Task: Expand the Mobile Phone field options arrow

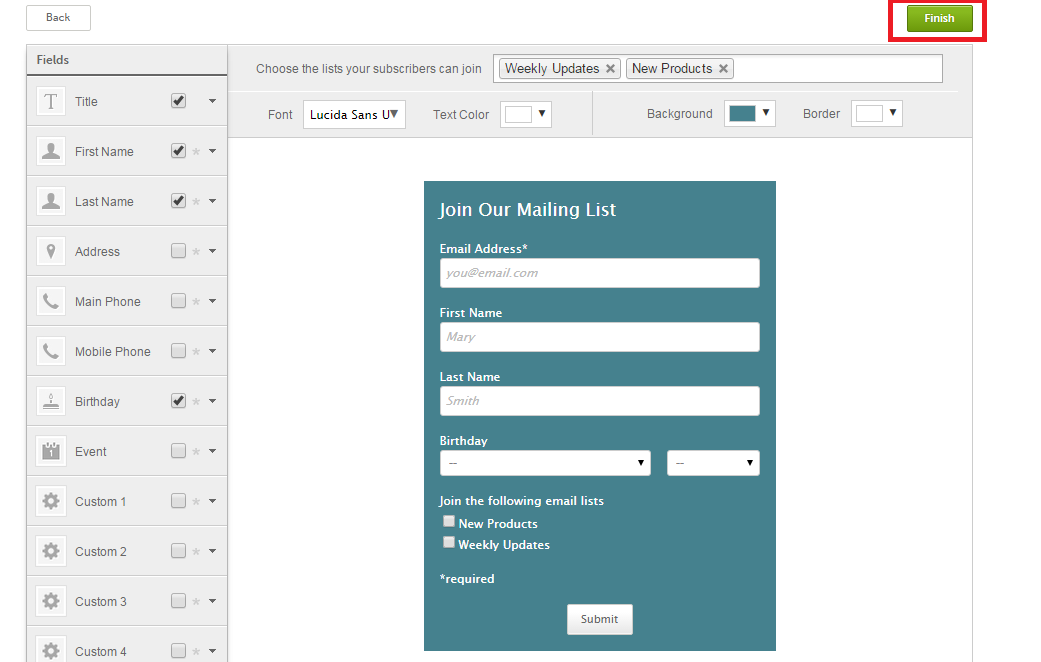Action: pos(212,351)
